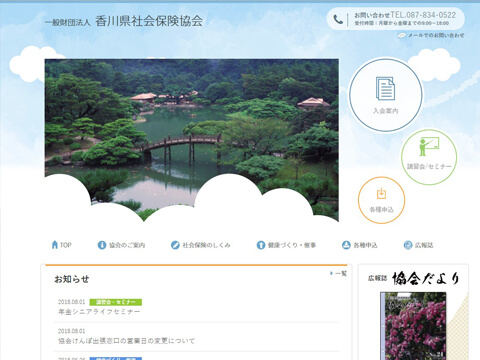Click the info icon beside 協会のご案内
Viewport: 480px width, 360px height.
pos(102,245)
